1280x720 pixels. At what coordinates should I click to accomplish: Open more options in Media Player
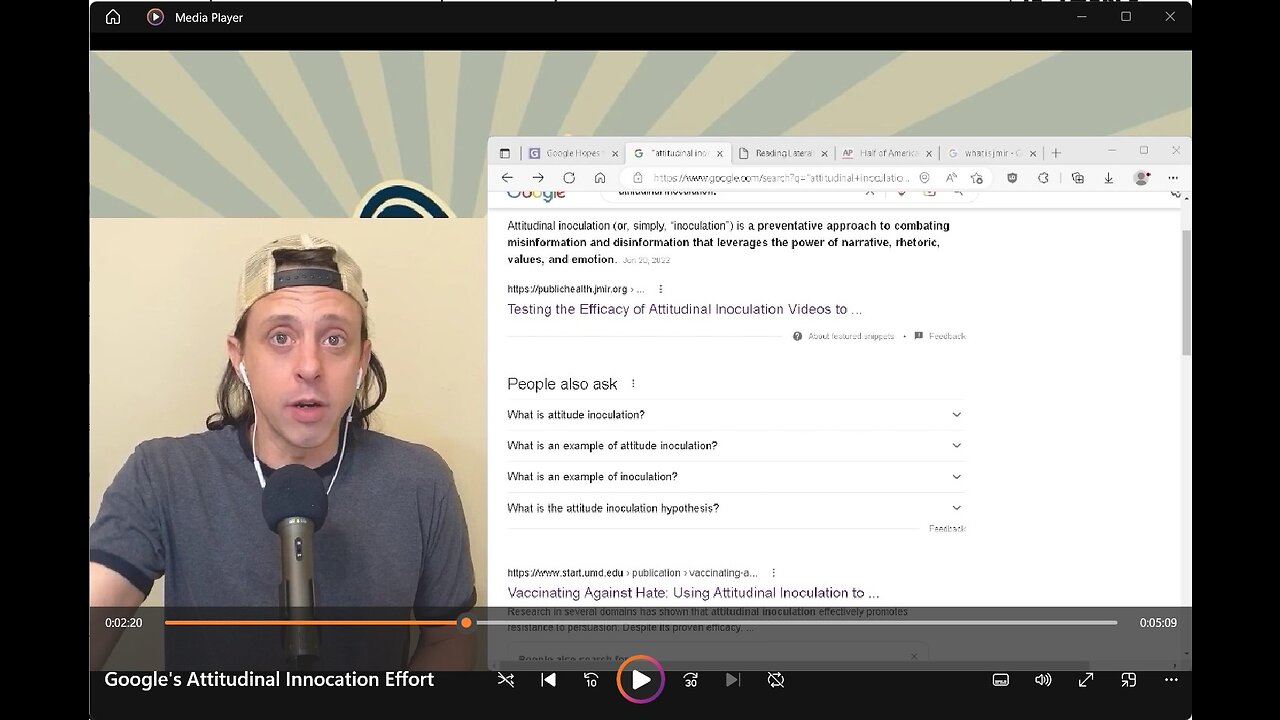(x=1172, y=680)
